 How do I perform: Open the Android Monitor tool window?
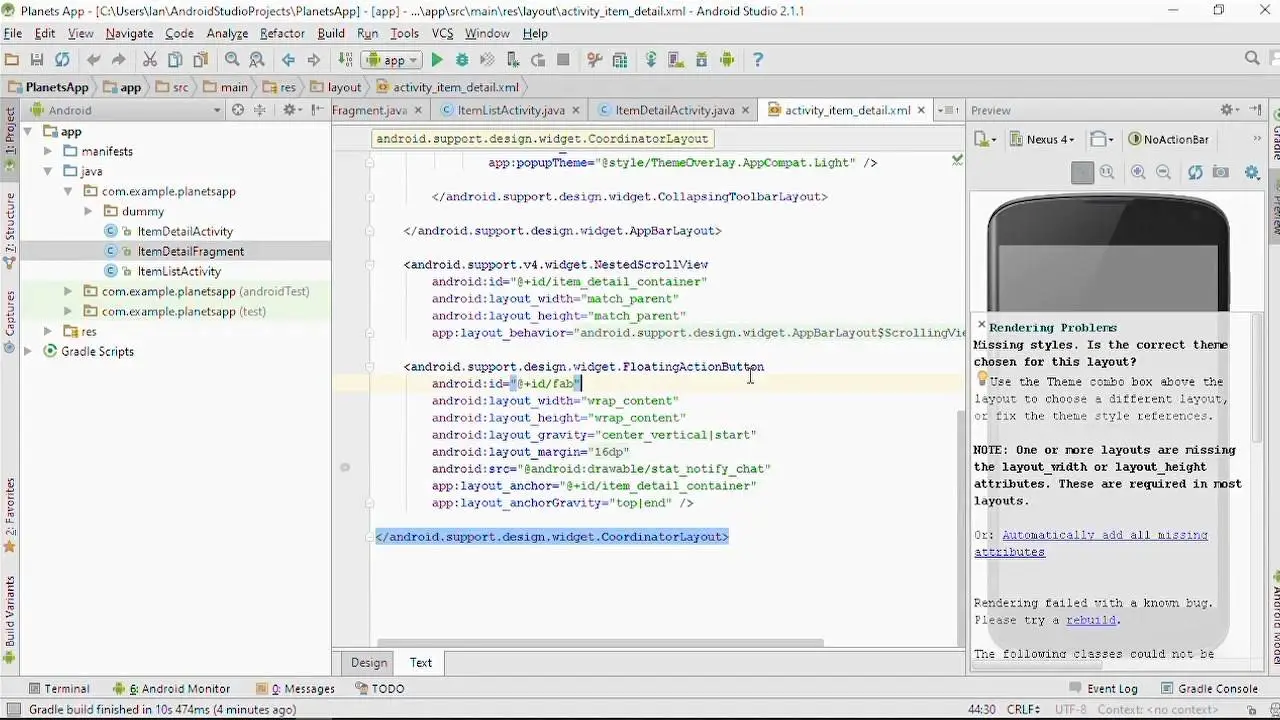click(172, 688)
